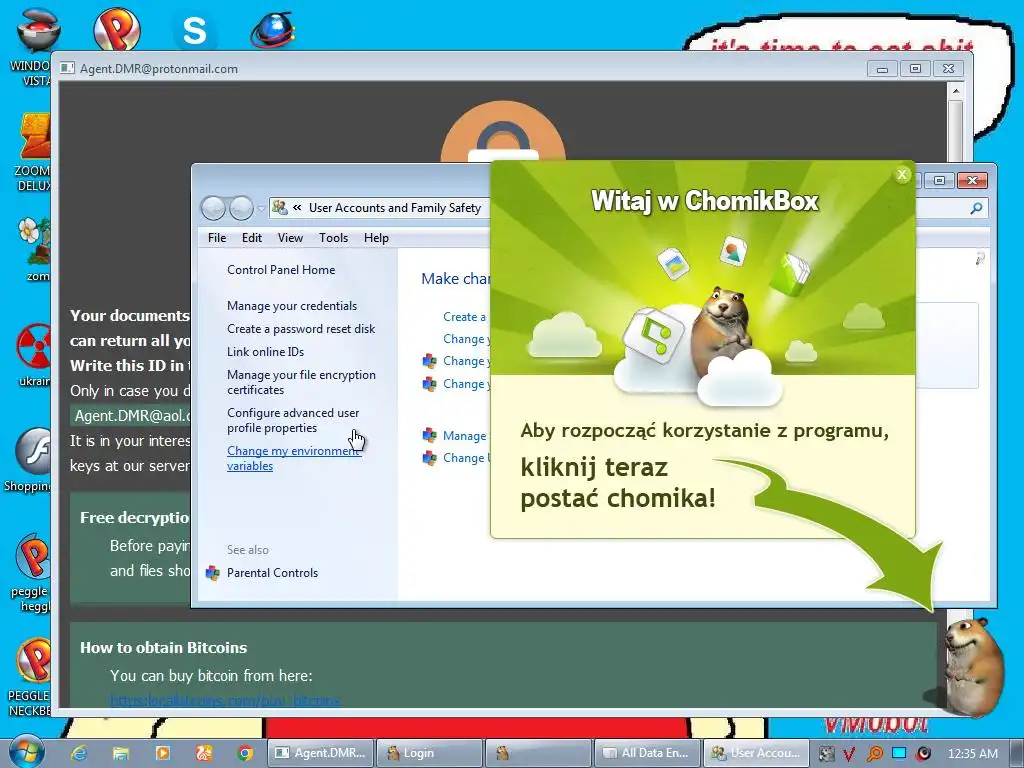Launch Internet Explorer from the taskbar
The height and width of the screenshot is (768, 1024).
pyautogui.click(x=79, y=753)
